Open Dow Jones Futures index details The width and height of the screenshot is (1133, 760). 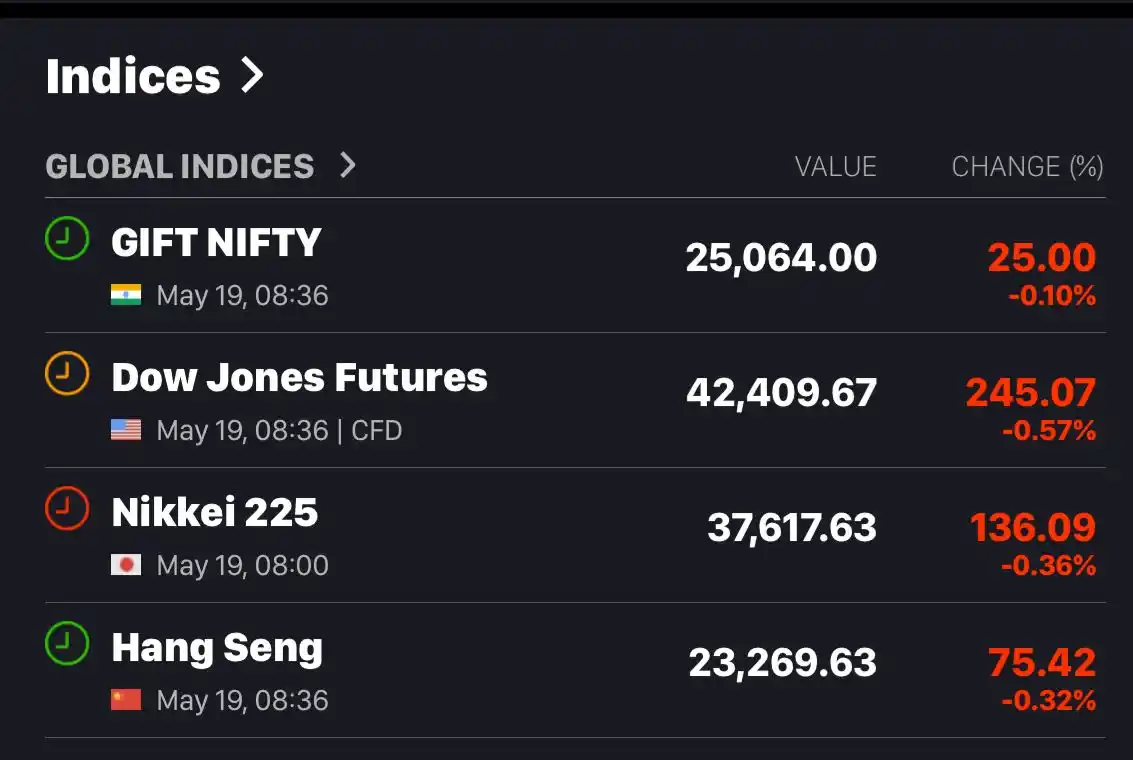pyautogui.click(x=575, y=400)
